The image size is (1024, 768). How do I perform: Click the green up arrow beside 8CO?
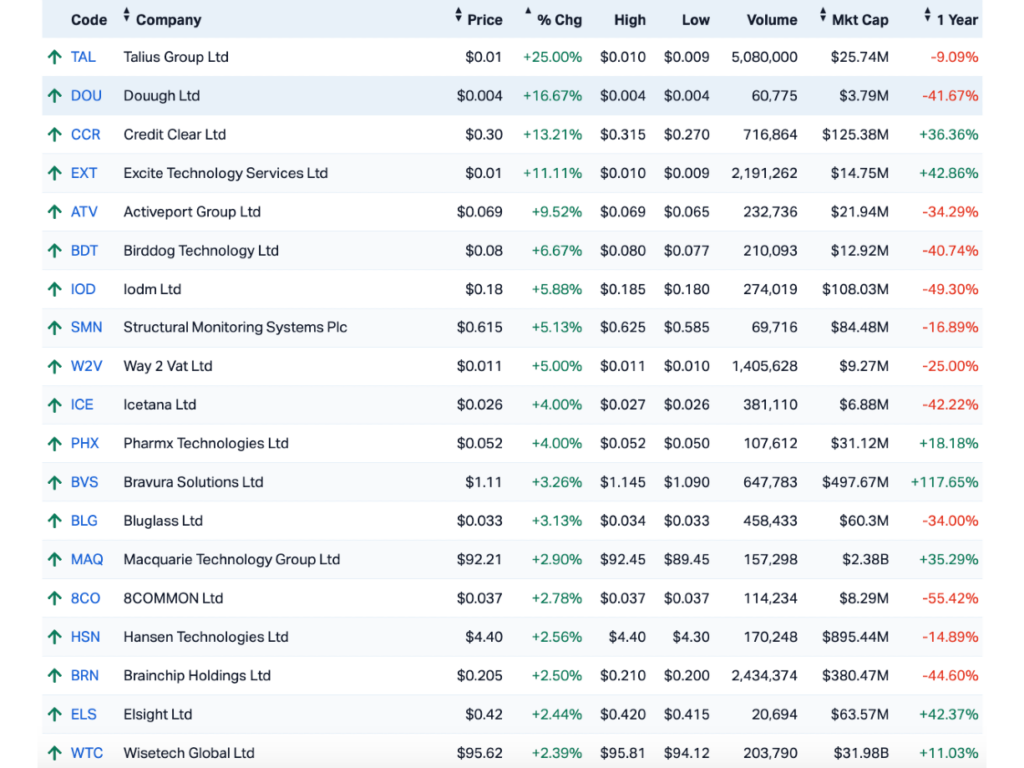click(x=55, y=598)
